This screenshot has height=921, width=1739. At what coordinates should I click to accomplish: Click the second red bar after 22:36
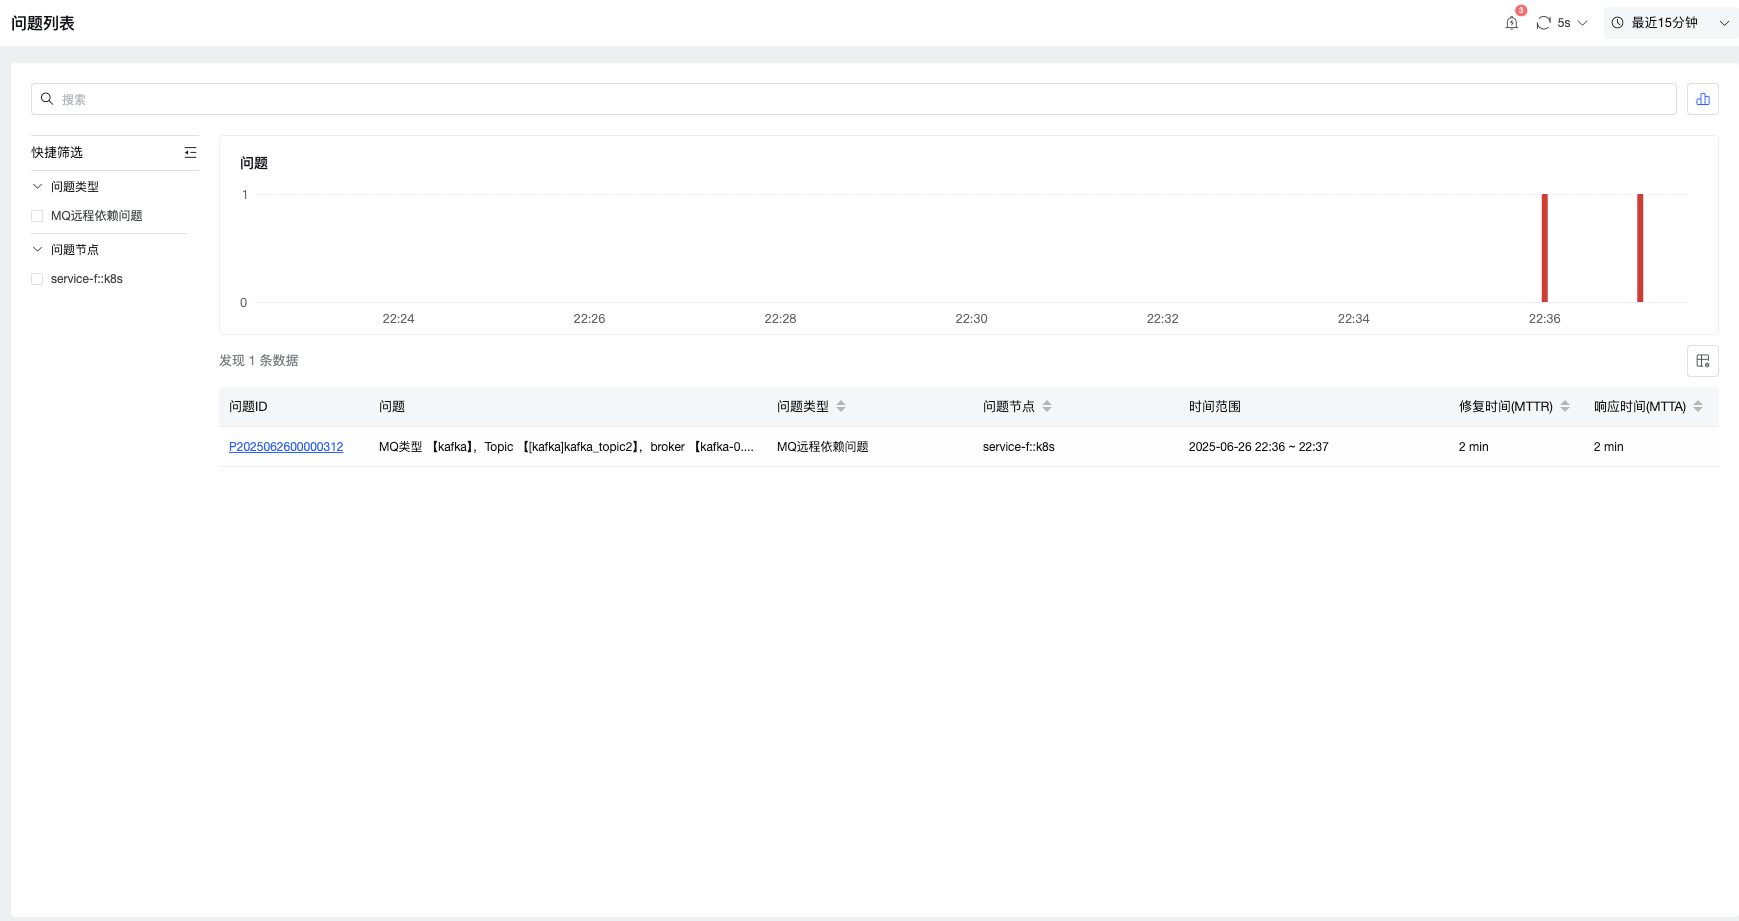pyautogui.click(x=1640, y=248)
